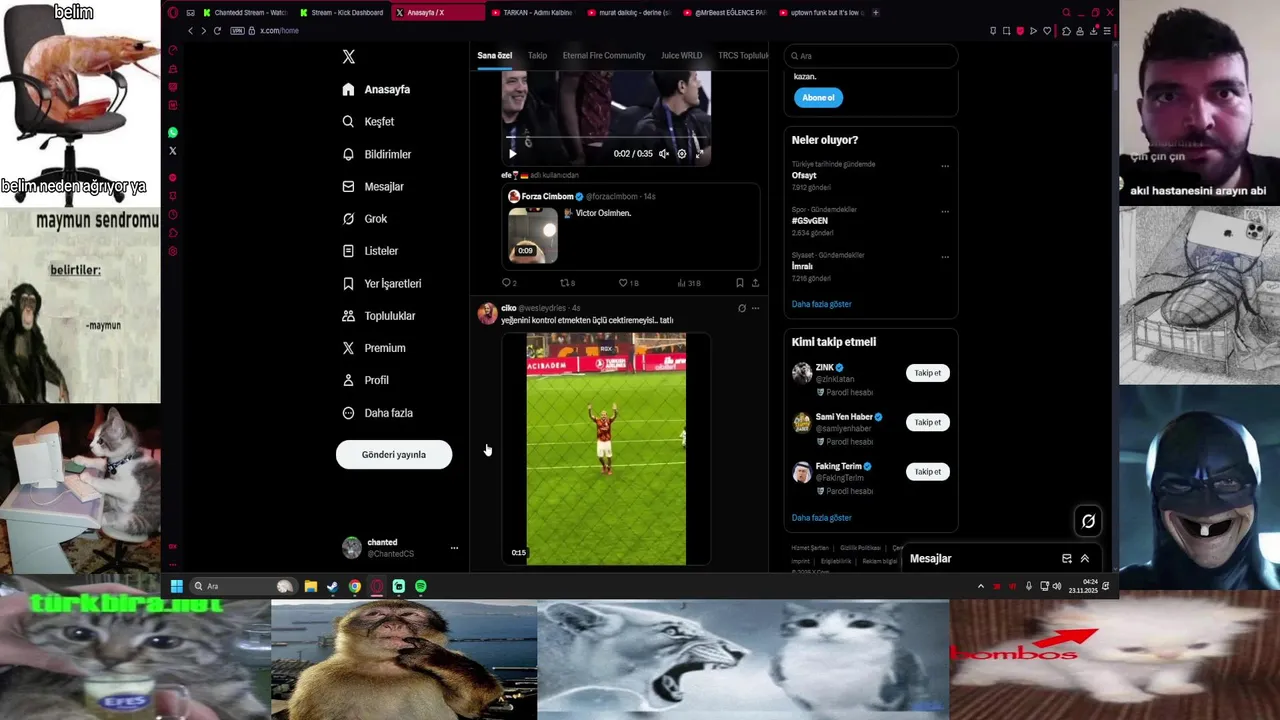Viewport: 1280px width, 720px height.
Task: Open video settings gear icon
Action: click(x=682, y=154)
